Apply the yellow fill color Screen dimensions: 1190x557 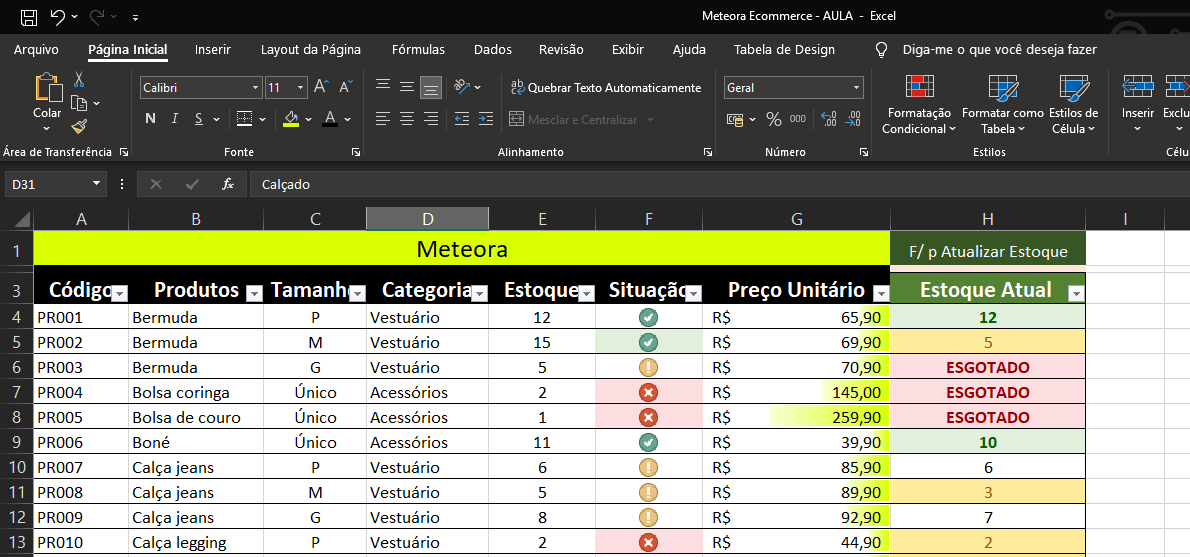(291, 118)
